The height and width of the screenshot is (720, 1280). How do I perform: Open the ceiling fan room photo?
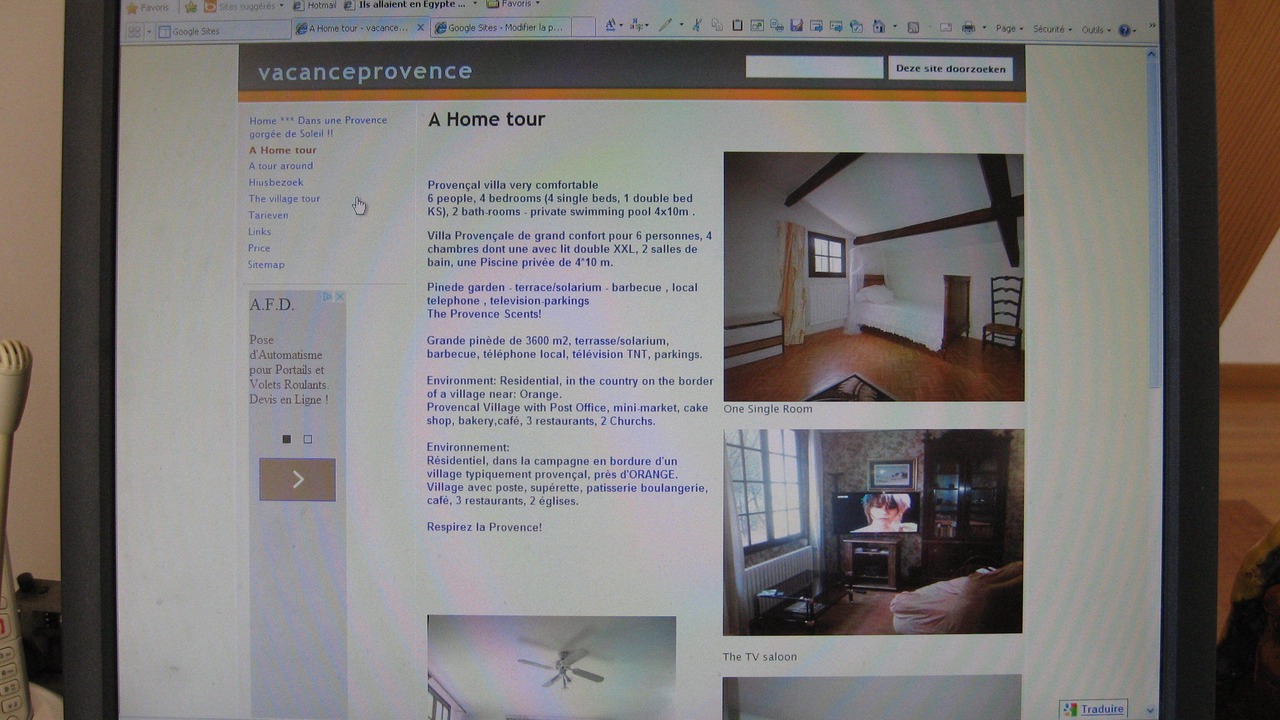point(552,667)
